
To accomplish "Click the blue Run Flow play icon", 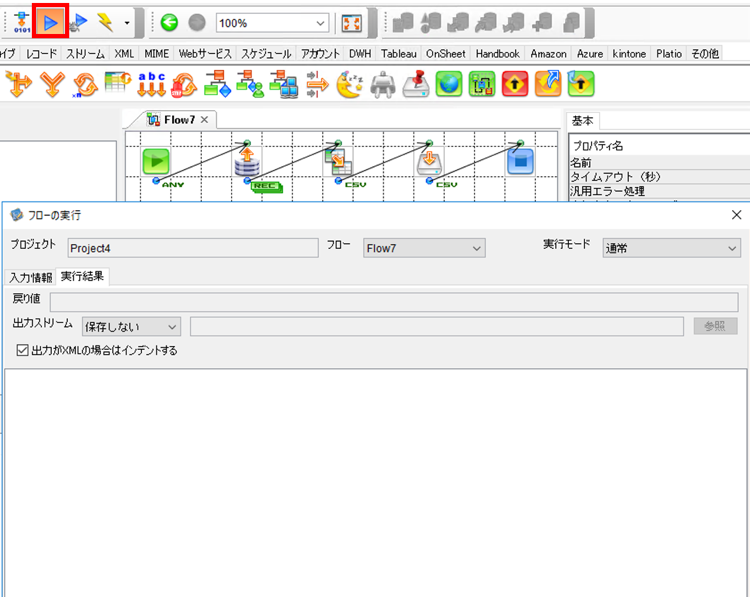I will [51, 22].
